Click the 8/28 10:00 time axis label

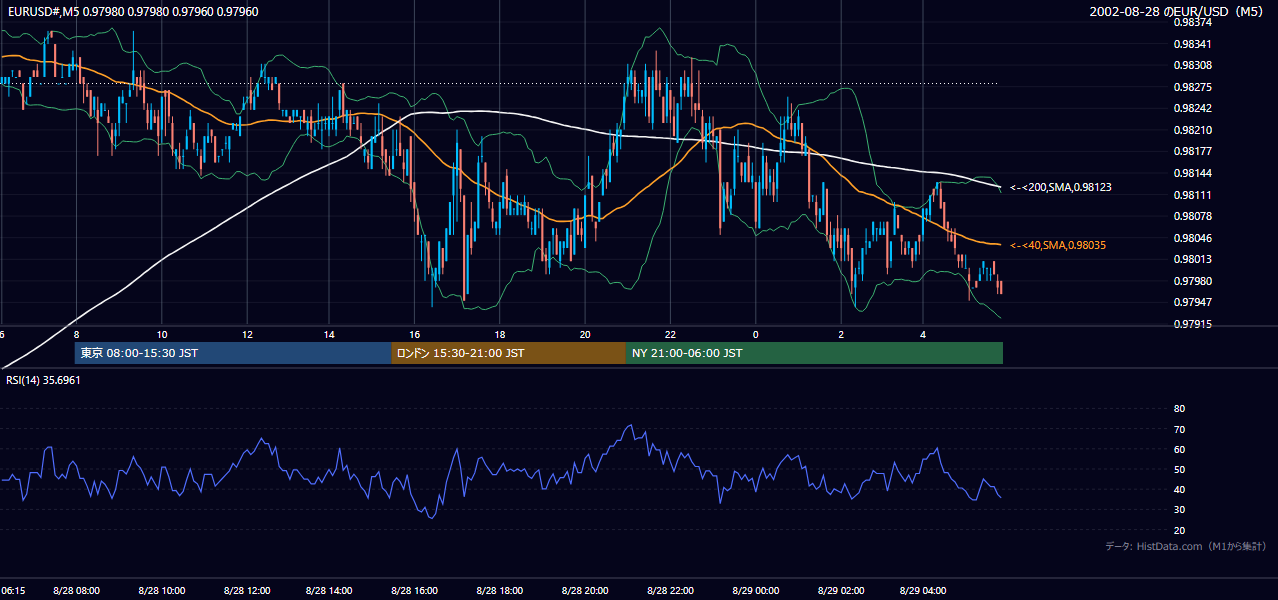coord(162,590)
